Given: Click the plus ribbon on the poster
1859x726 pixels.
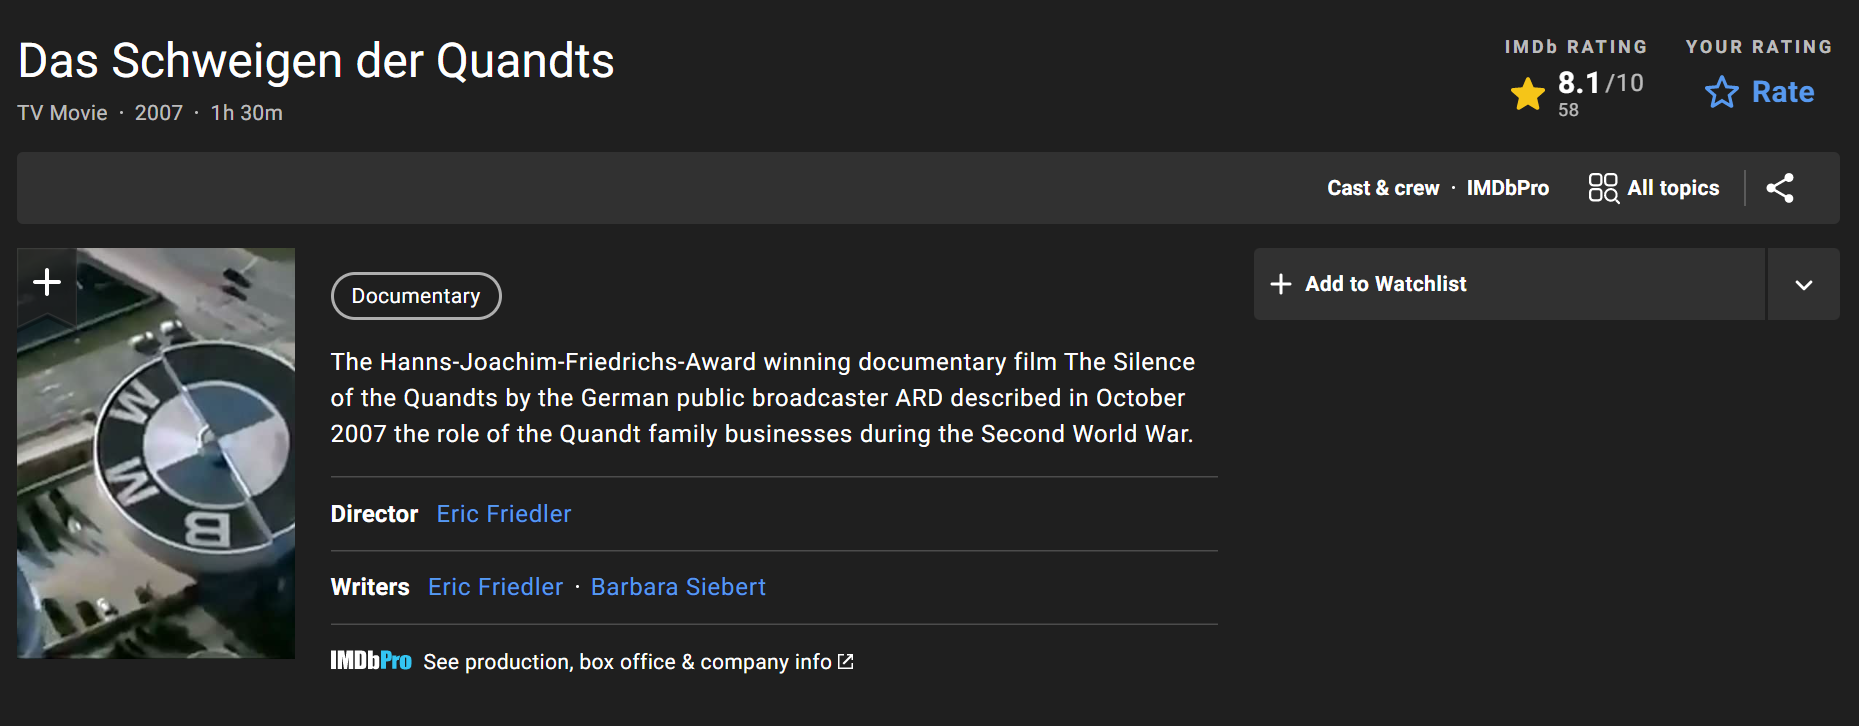Looking at the screenshot, I should tap(47, 282).
